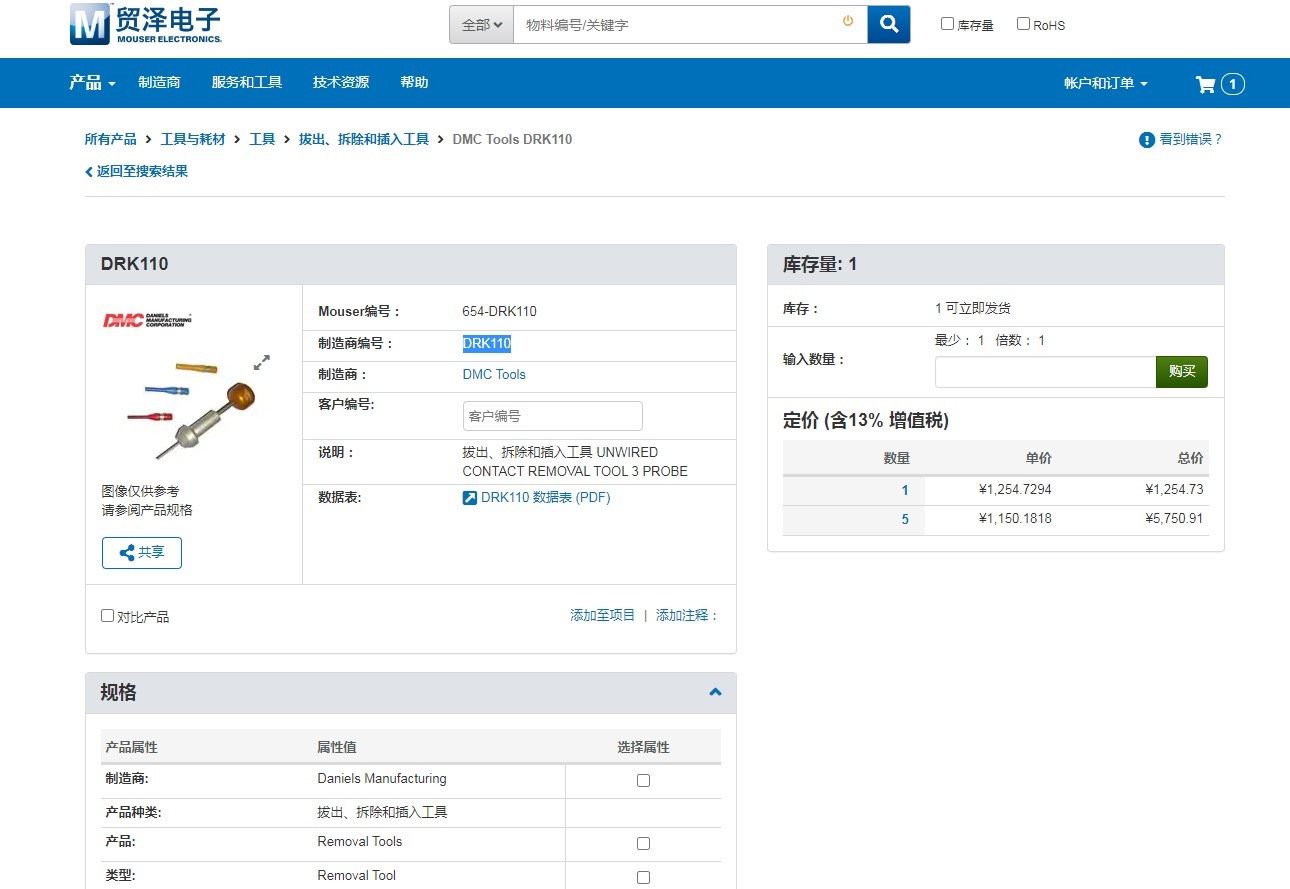Click the 看到错误 link
The image size is (1290, 889).
tap(1190, 140)
